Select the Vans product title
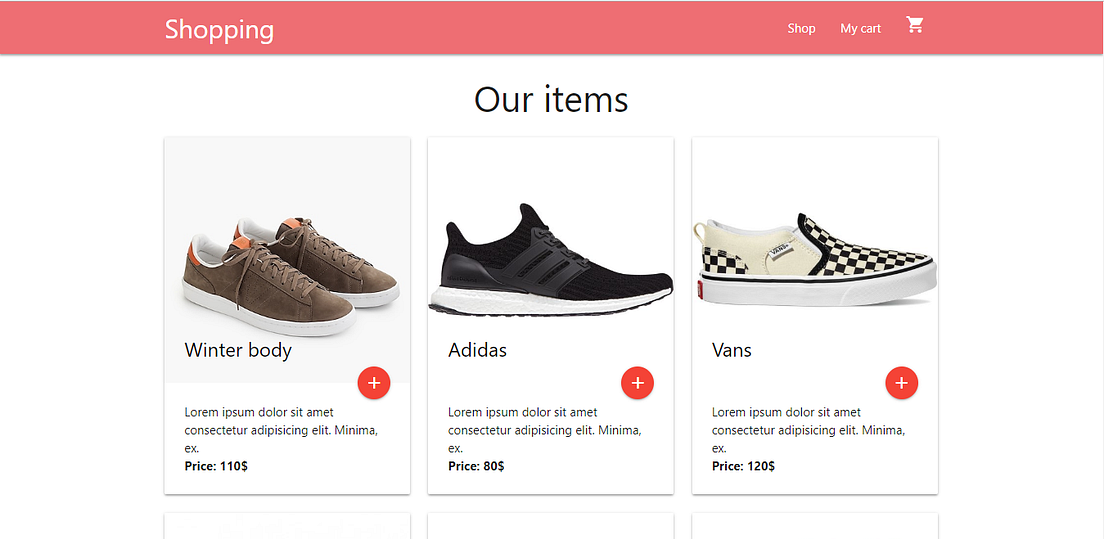Image resolution: width=1104 pixels, height=539 pixels. point(731,350)
